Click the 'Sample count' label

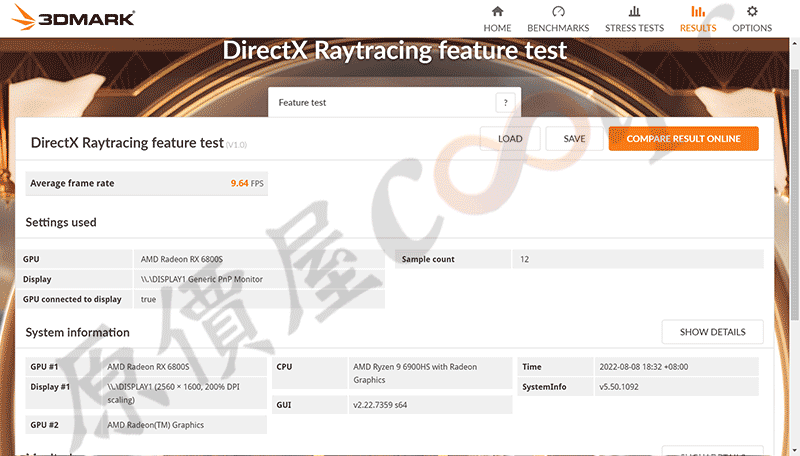[x=428, y=259]
